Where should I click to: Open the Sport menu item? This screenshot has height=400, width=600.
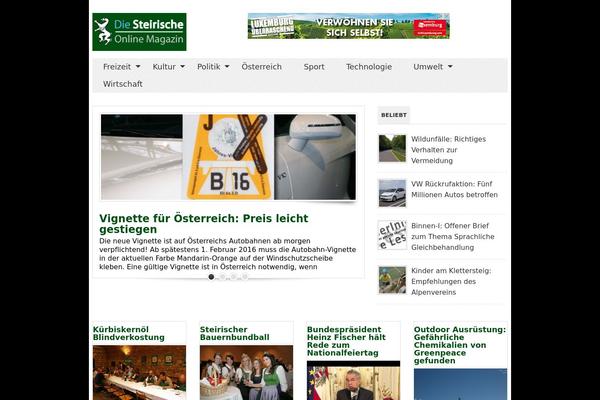(314, 67)
